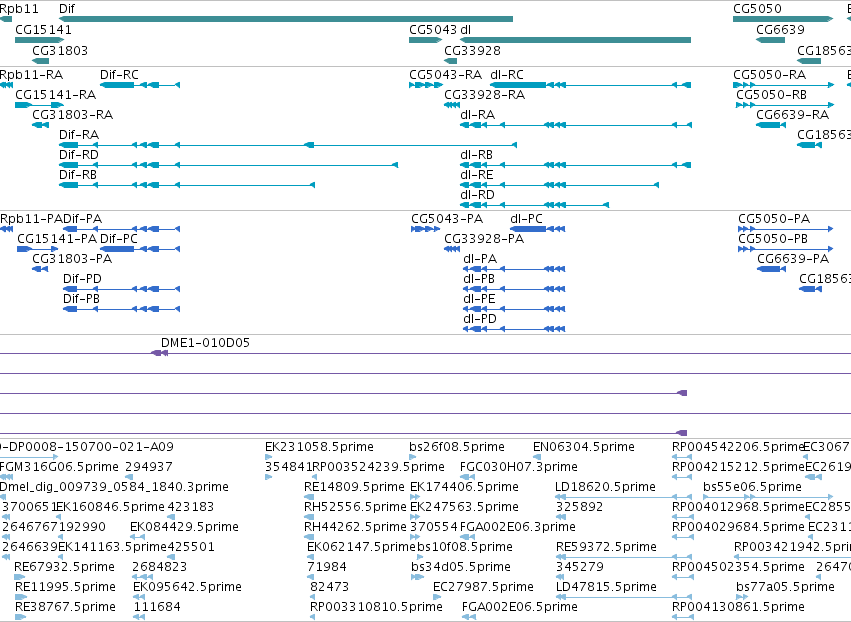Click the CG33928-PA protein label
The height and width of the screenshot is (622, 851).
(484, 239)
